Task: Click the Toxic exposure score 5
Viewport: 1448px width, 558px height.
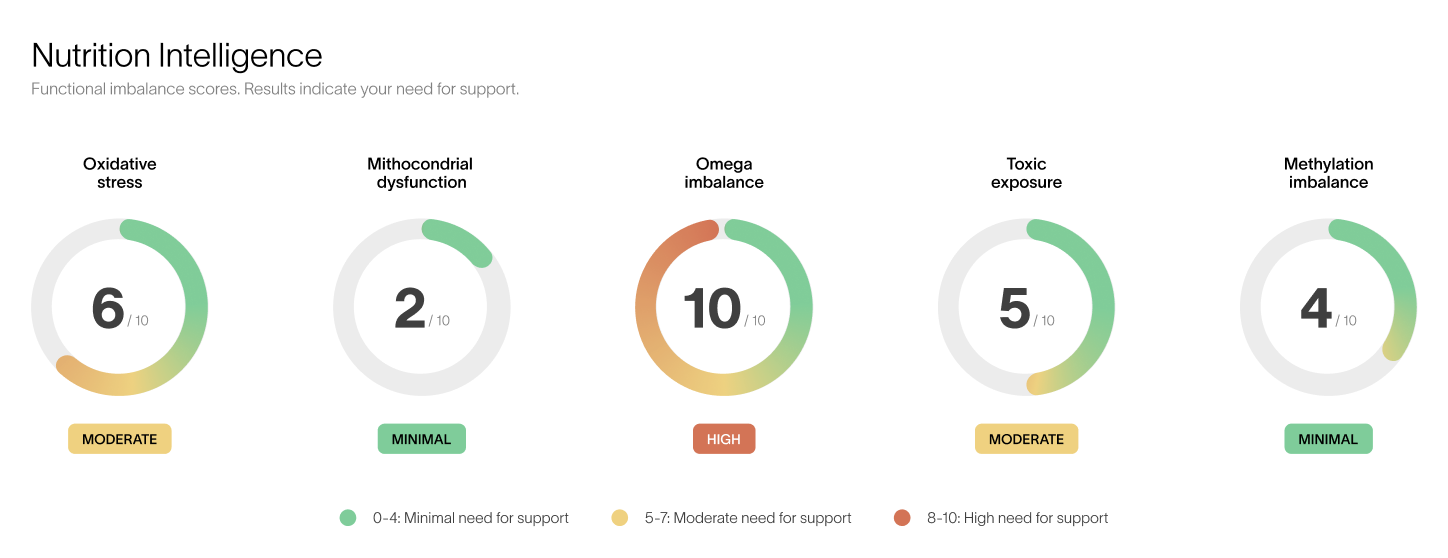Action: pyautogui.click(x=1014, y=309)
